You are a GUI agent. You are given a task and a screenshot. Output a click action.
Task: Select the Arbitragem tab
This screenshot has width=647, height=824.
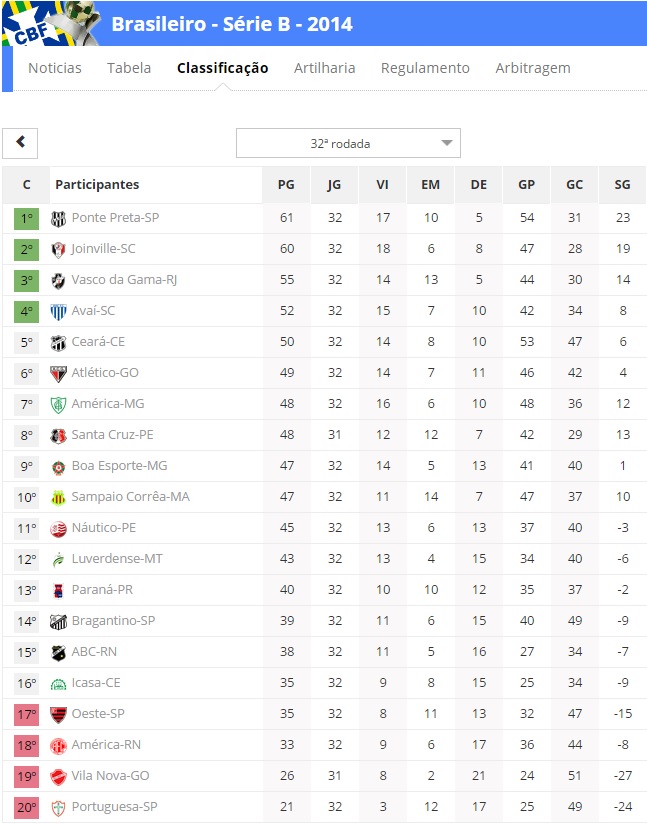(533, 68)
